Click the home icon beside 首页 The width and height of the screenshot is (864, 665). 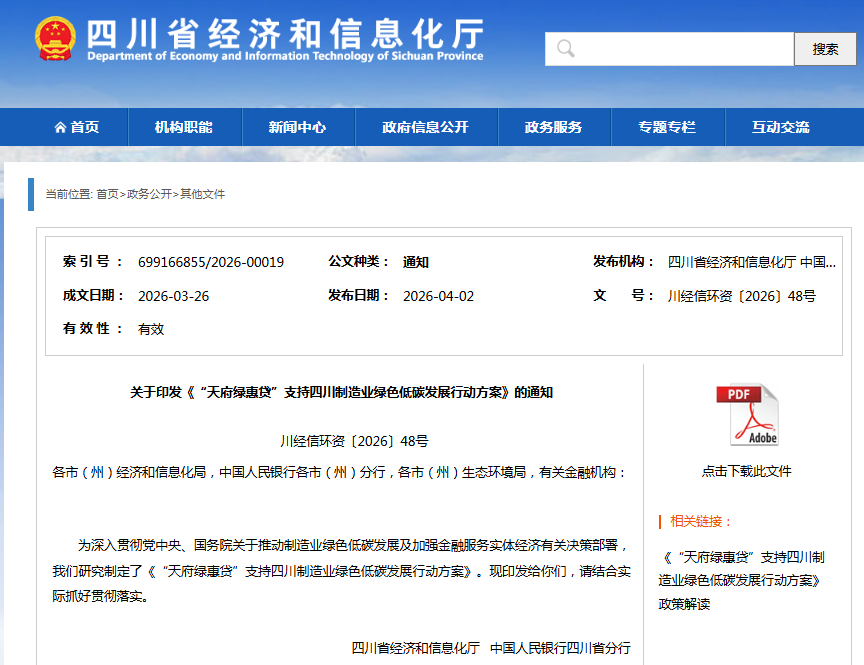point(59,128)
